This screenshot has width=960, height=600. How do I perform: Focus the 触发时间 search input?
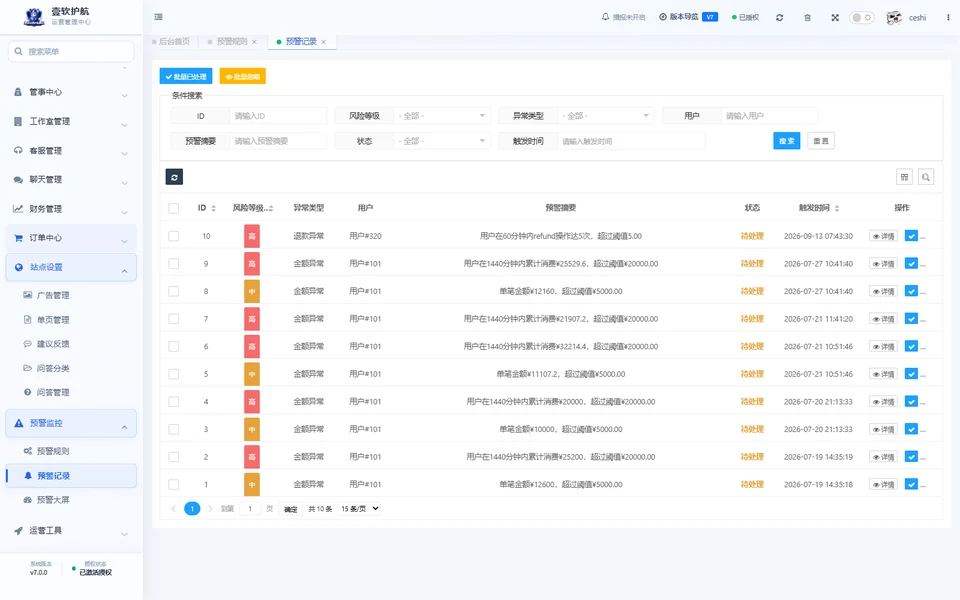coord(631,141)
